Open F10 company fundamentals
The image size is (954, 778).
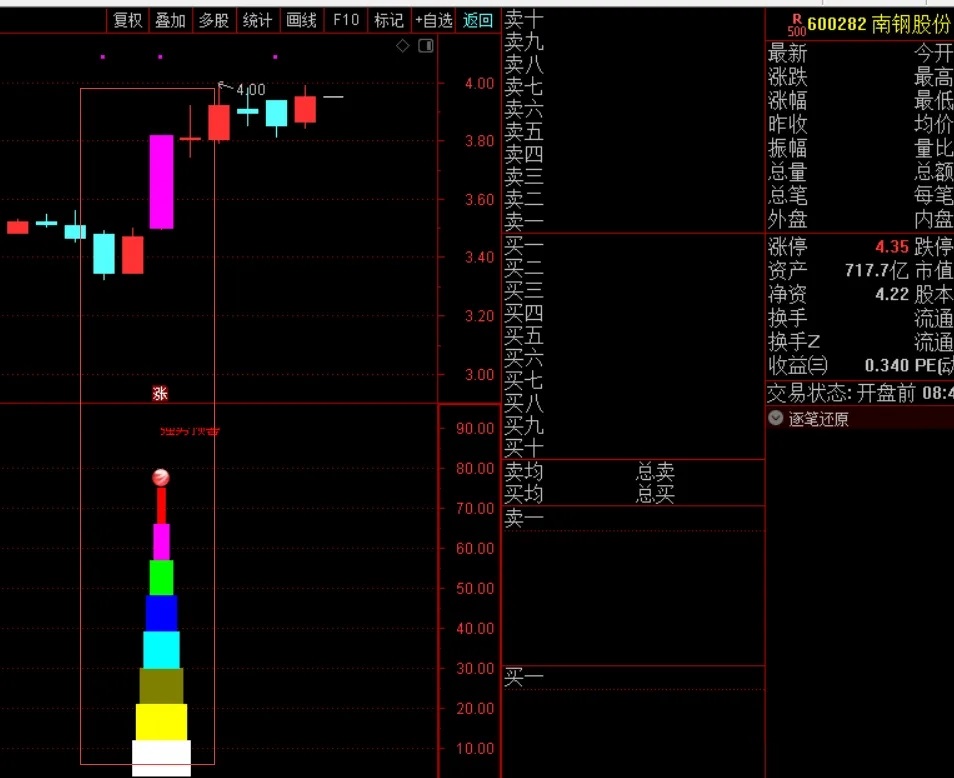[x=344, y=20]
